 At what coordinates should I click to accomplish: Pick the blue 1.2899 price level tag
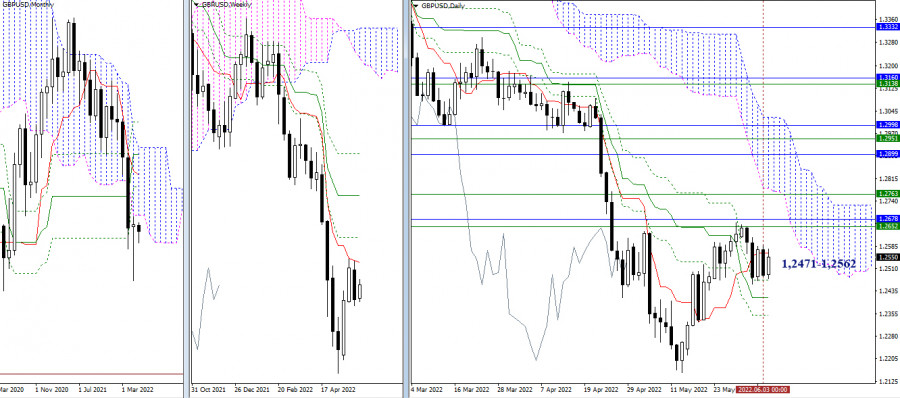click(x=887, y=154)
